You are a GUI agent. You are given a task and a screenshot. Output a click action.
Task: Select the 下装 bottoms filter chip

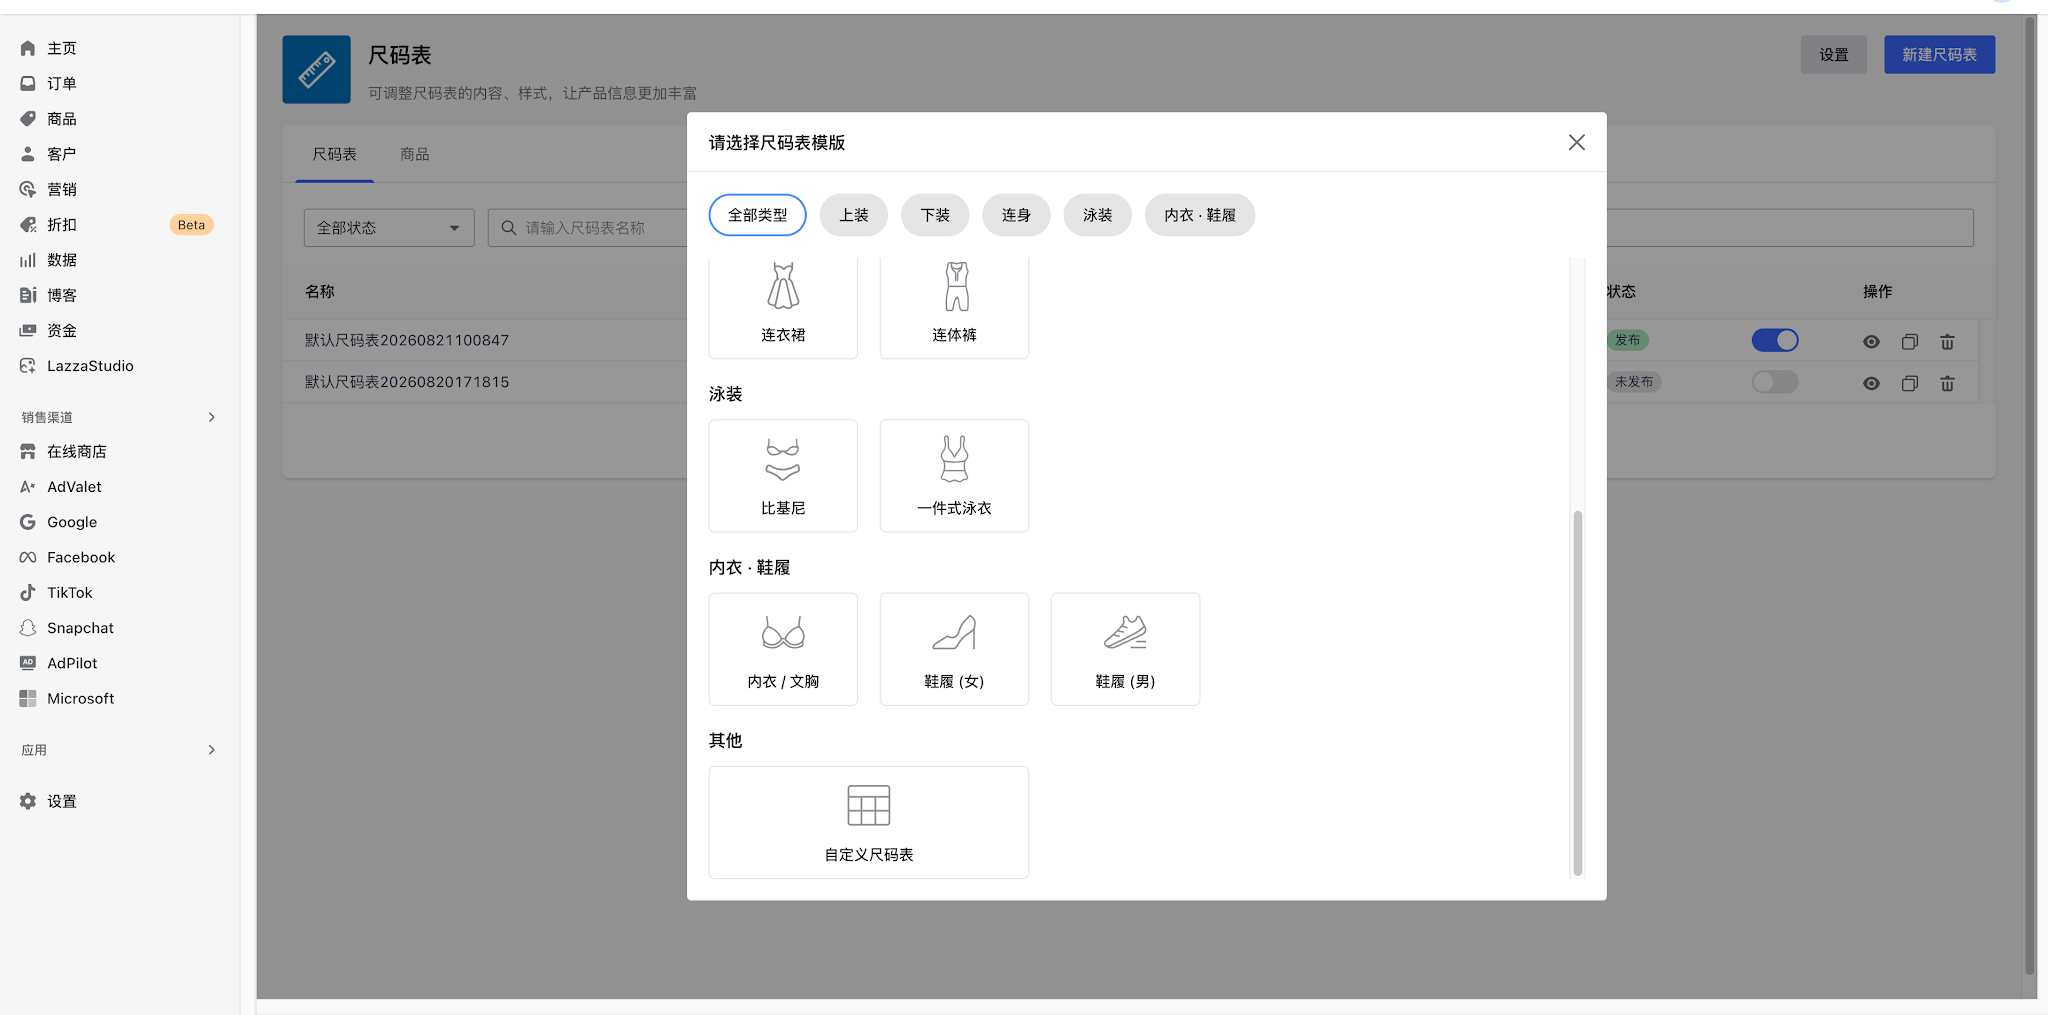(935, 215)
